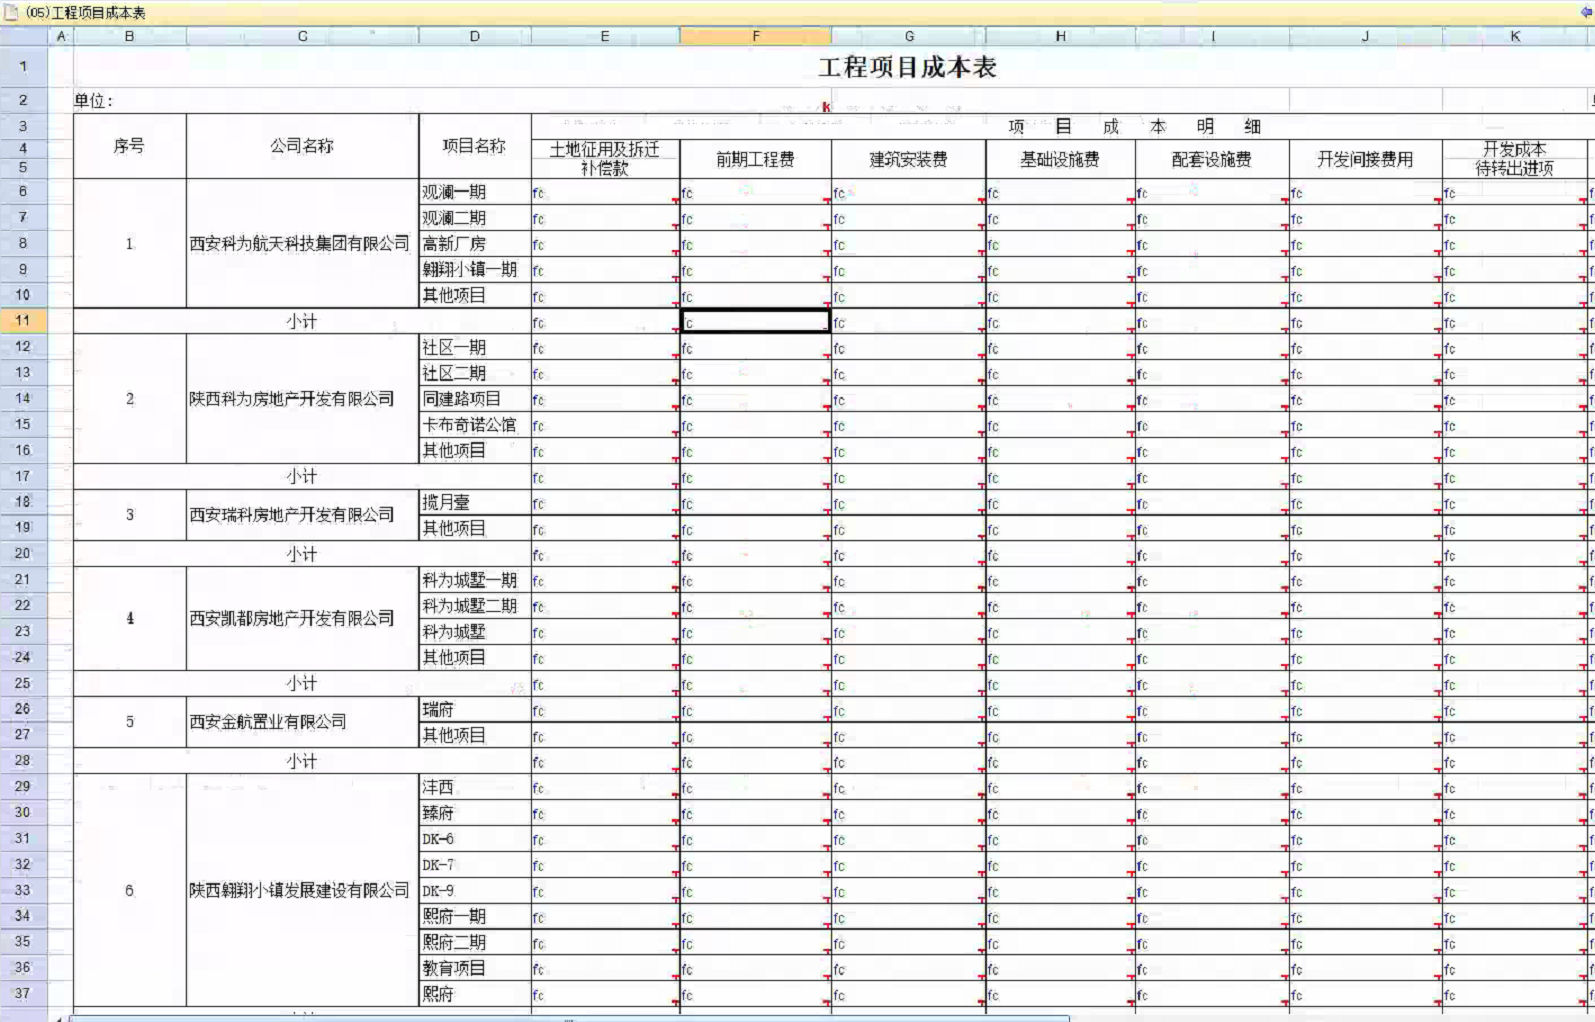This screenshot has height=1022, width=1595.
Task: Select row 17 header
Action: (23, 476)
